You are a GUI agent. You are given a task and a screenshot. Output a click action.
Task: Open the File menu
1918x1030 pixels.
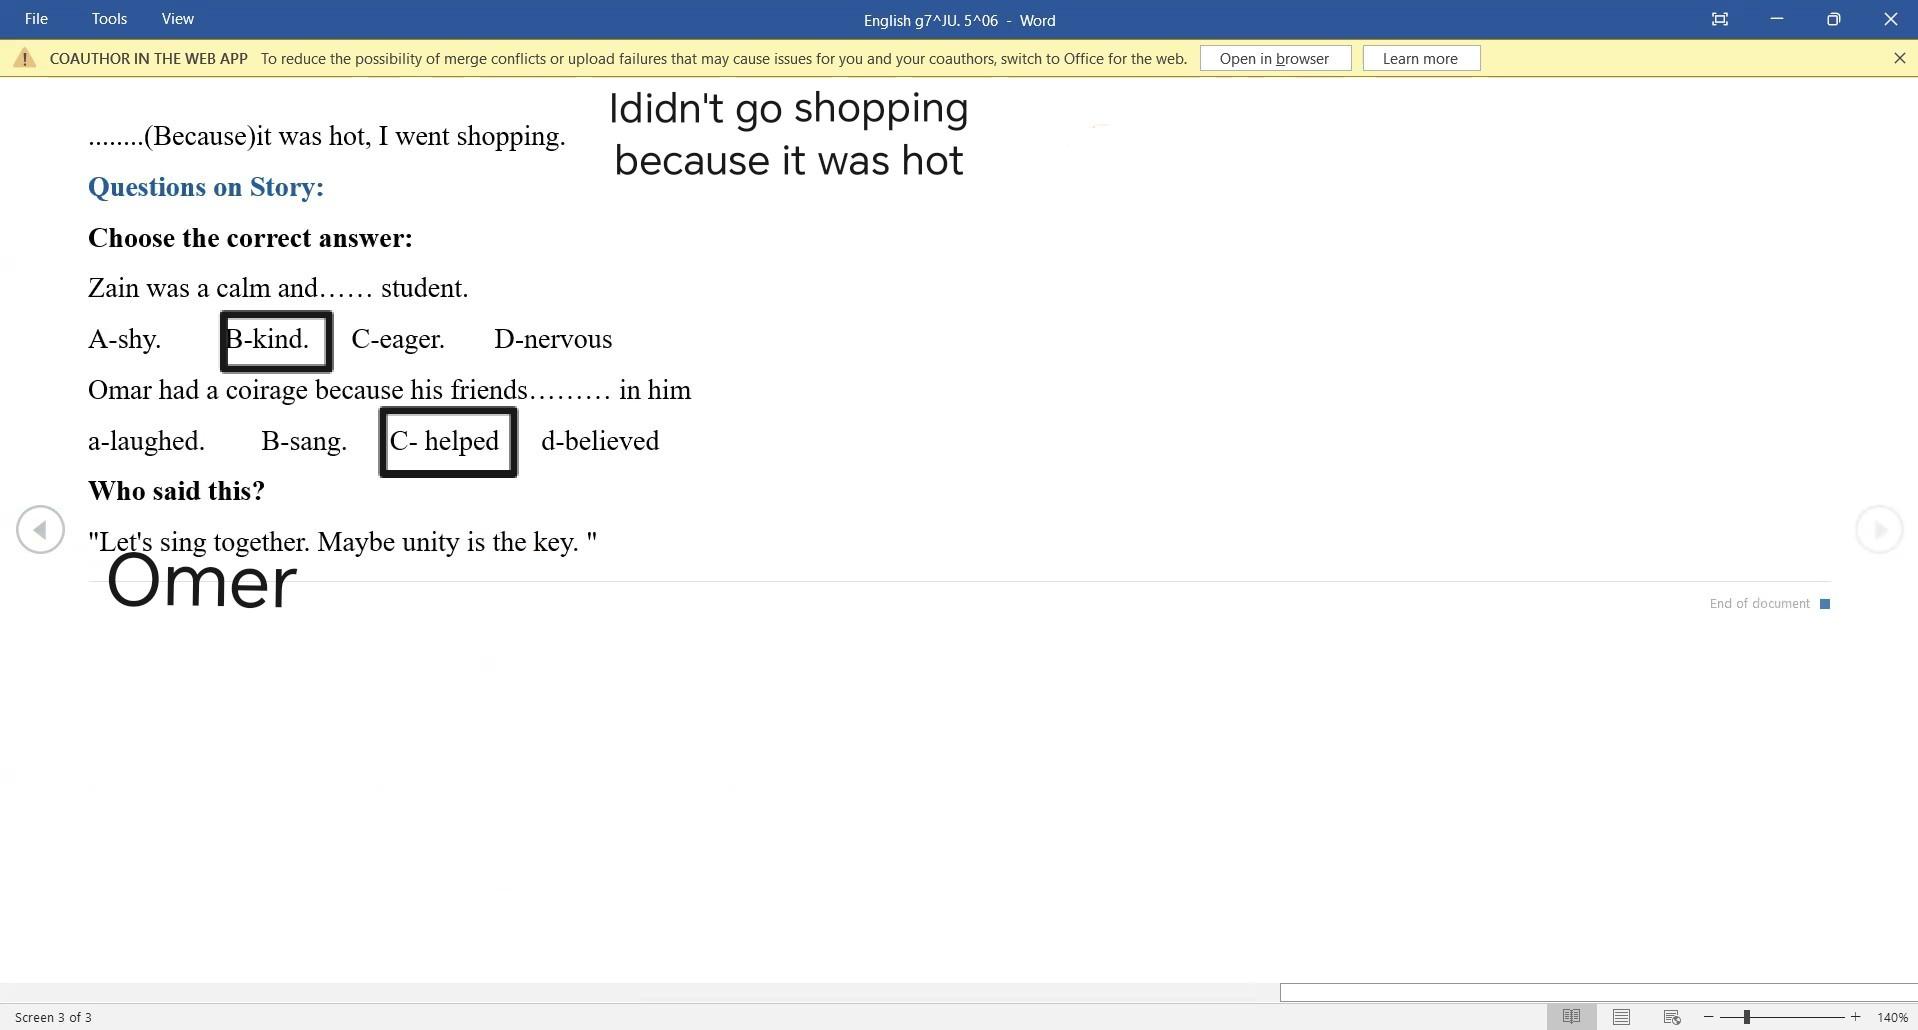click(x=36, y=19)
